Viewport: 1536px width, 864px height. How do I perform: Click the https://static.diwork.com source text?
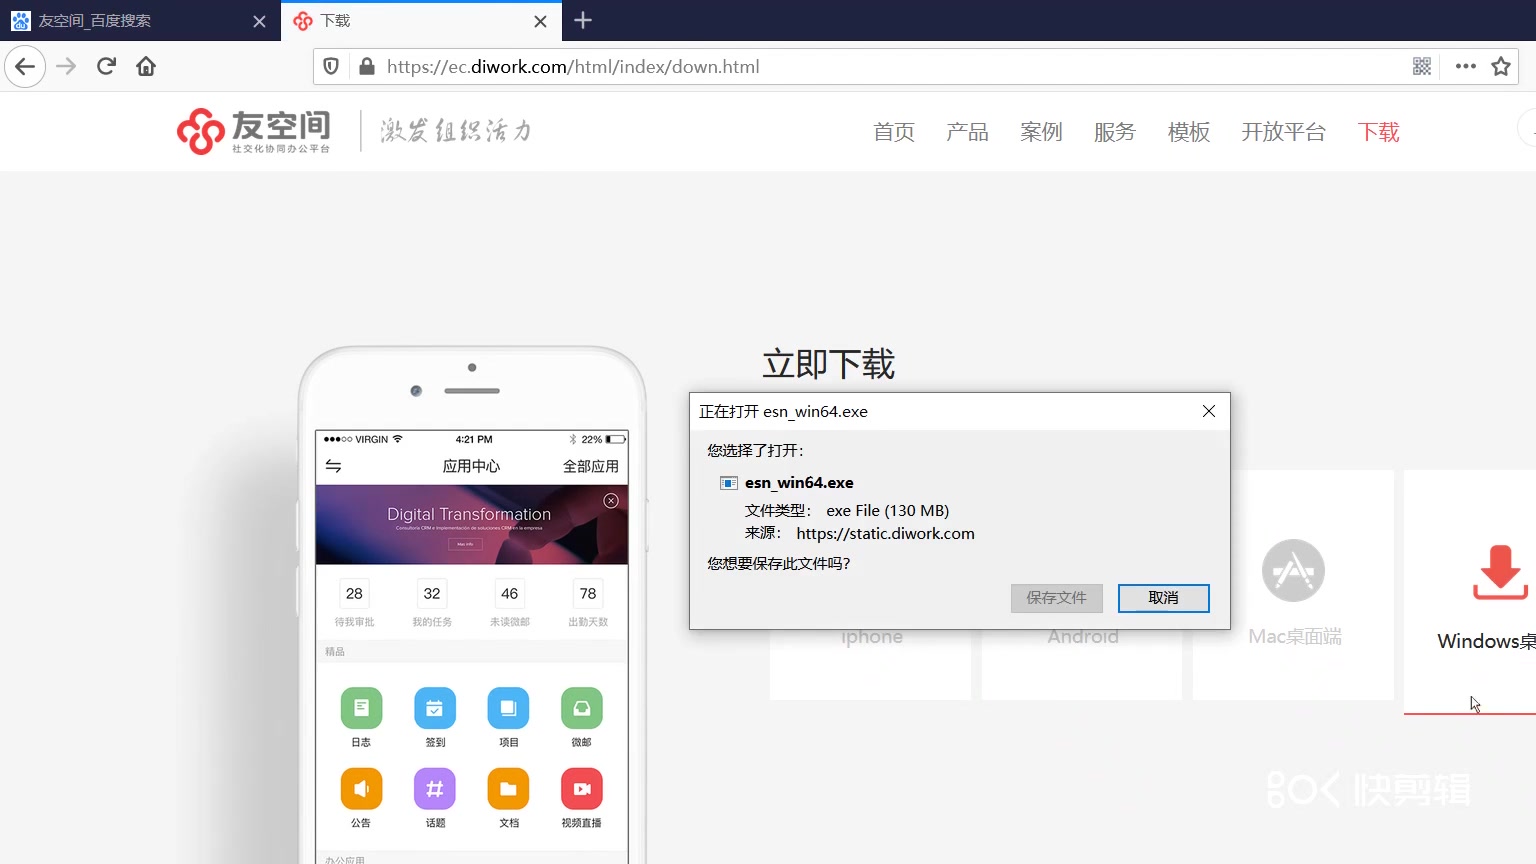click(x=885, y=534)
